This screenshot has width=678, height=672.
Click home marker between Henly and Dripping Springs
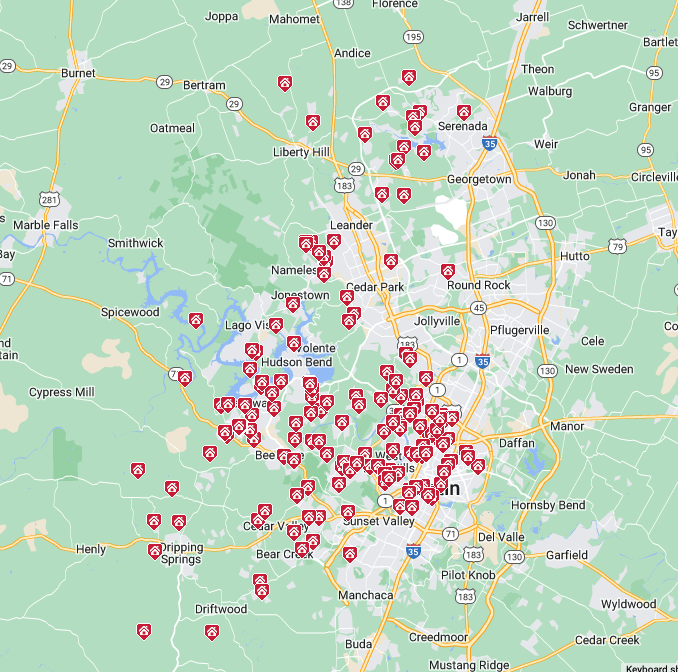point(155,551)
